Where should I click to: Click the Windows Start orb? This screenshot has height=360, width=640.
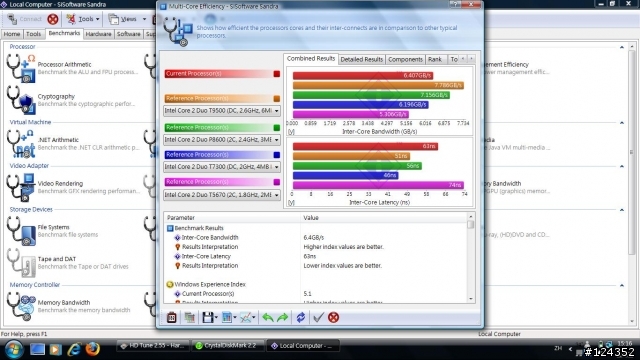coord(13,349)
